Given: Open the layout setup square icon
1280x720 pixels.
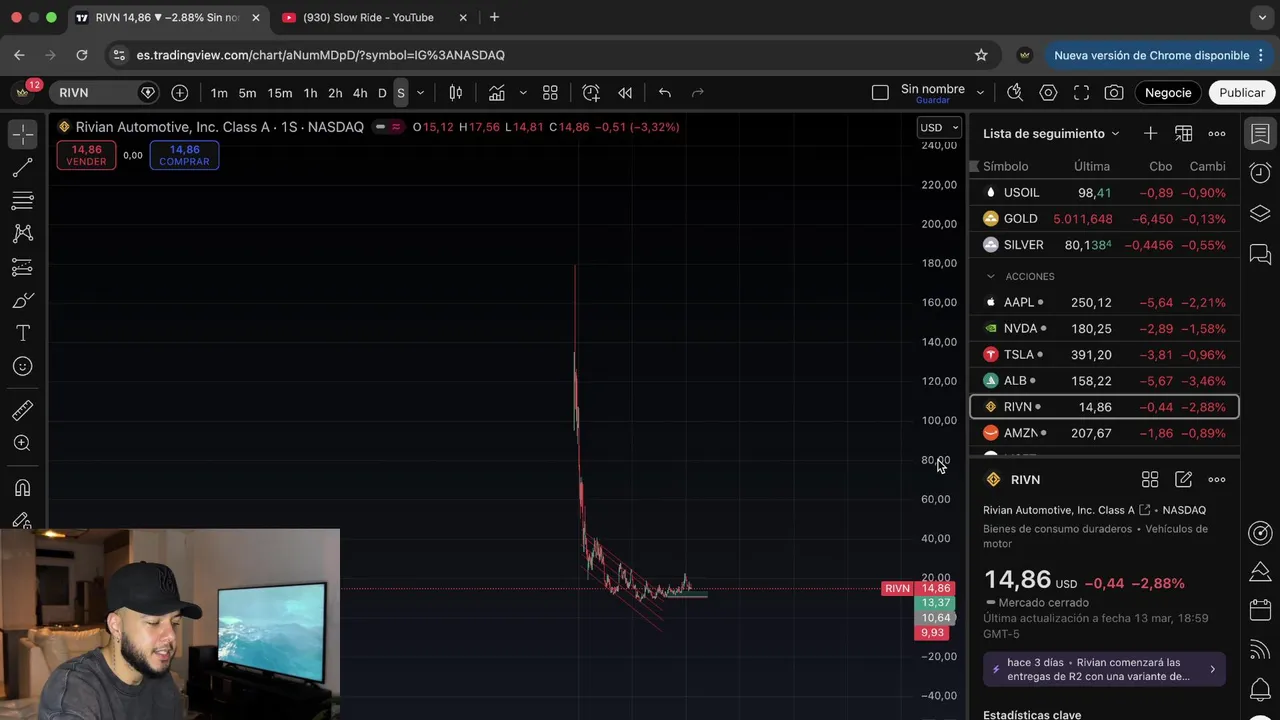Looking at the screenshot, I should [x=880, y=93].
